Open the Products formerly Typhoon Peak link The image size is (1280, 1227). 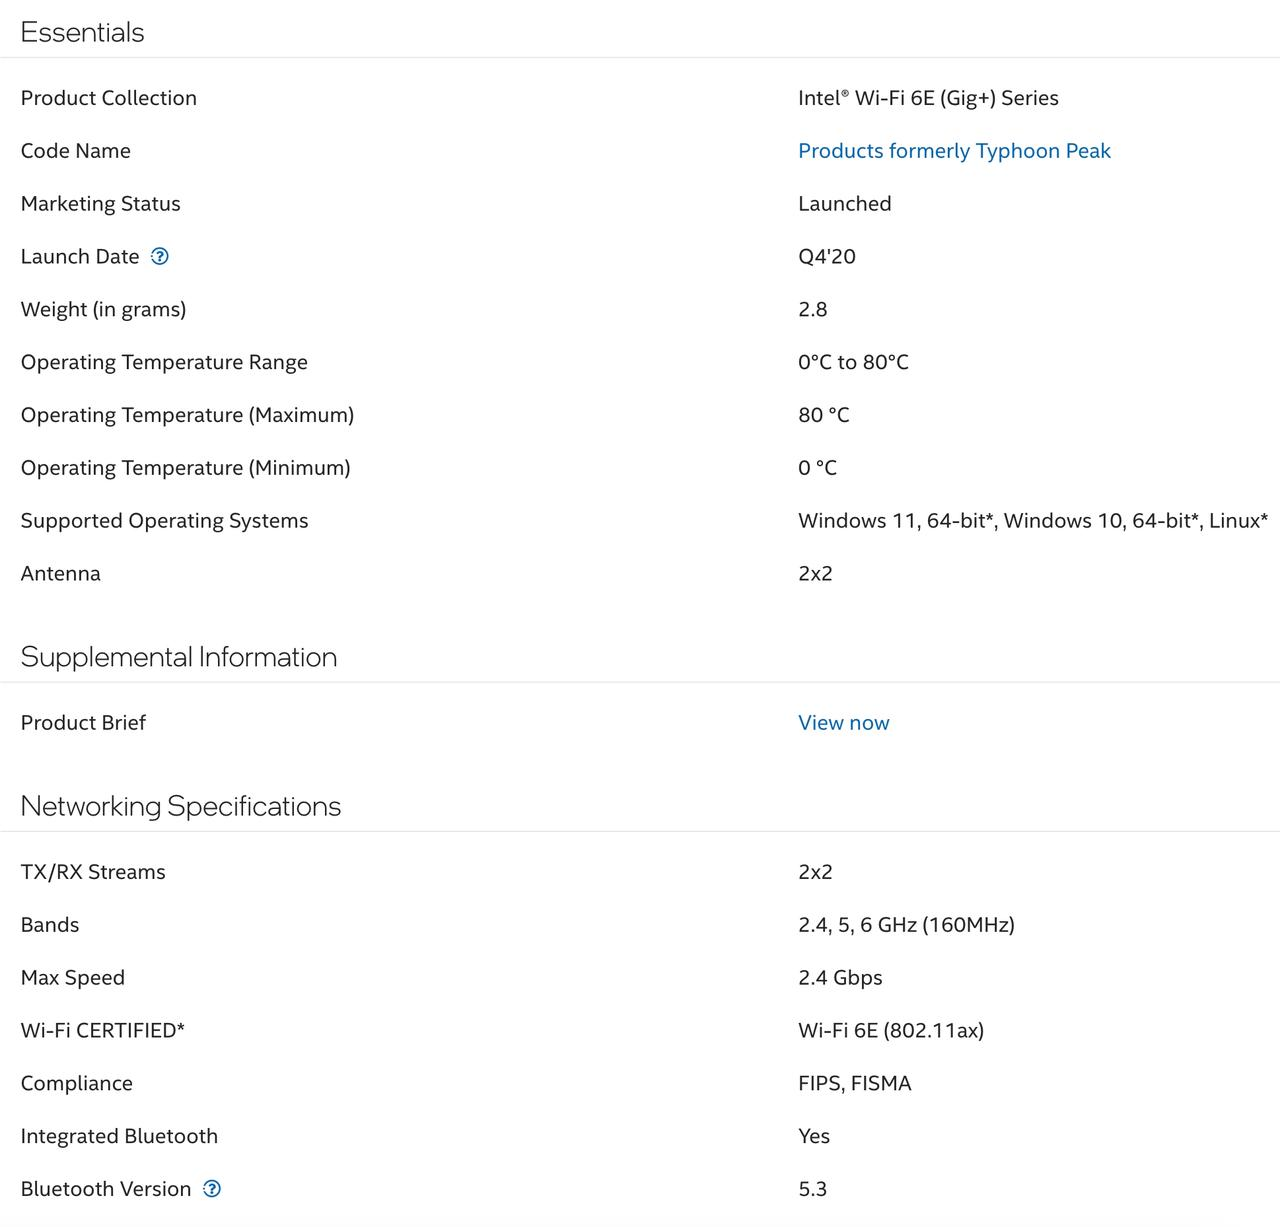[954, 151]
